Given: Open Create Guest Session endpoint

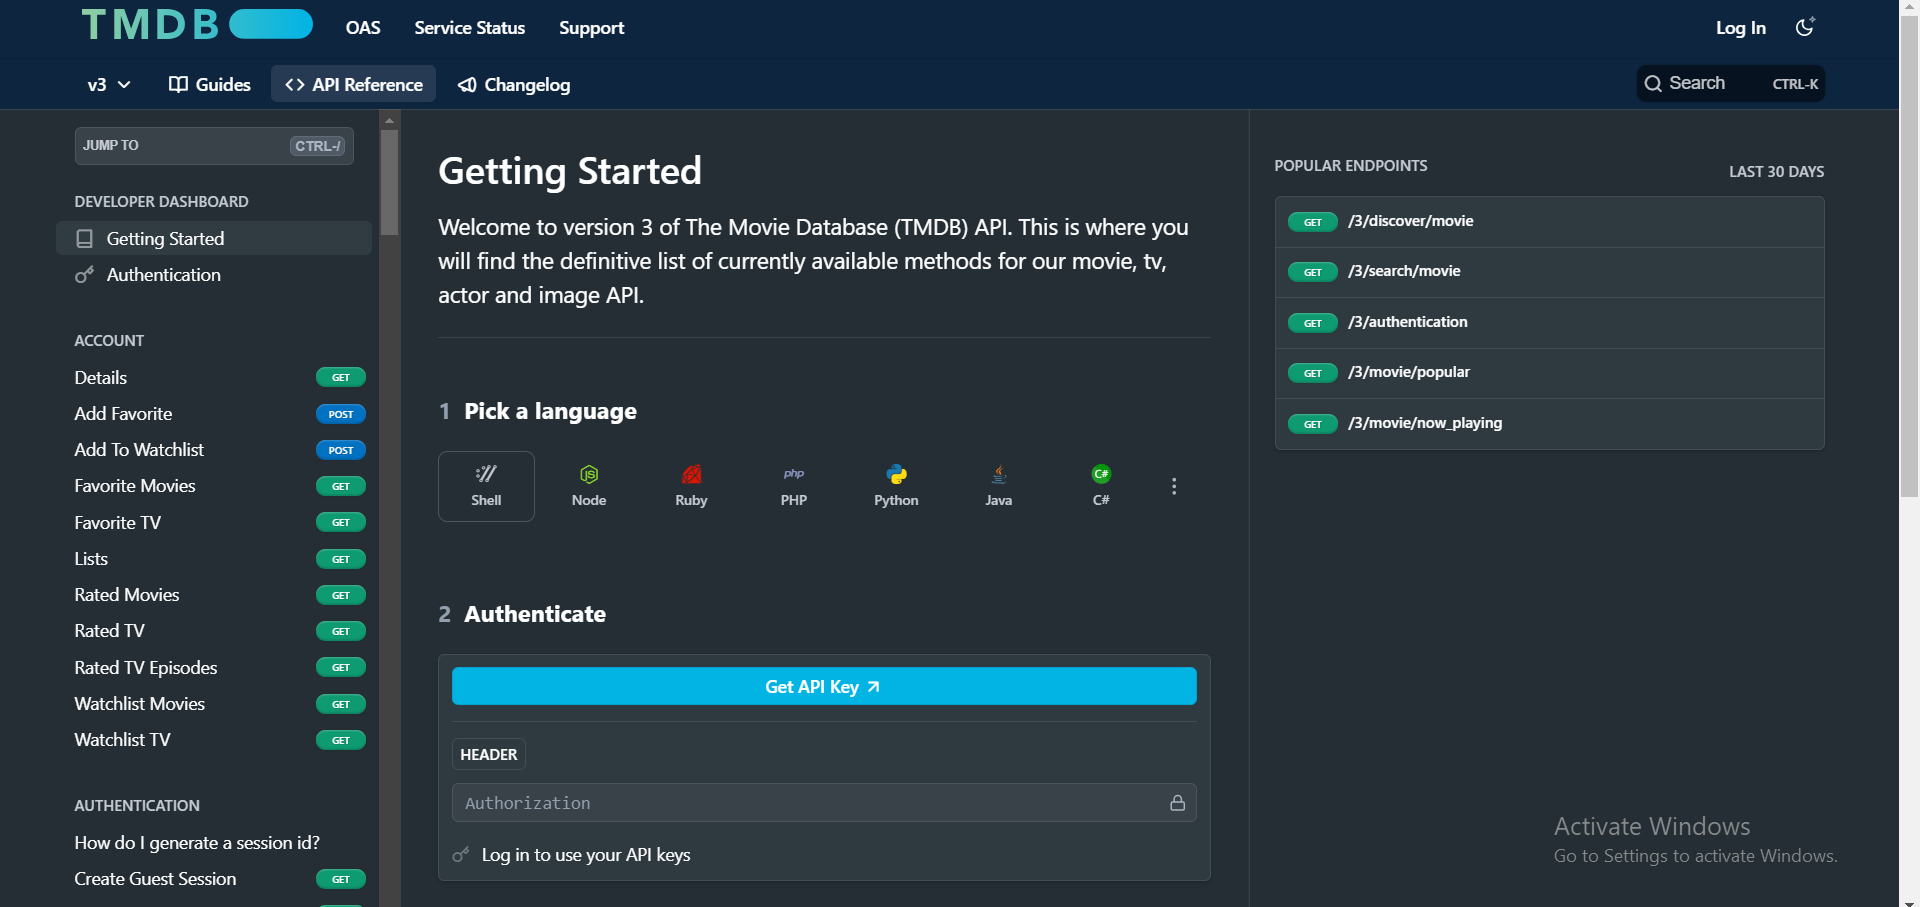Looking at the screenshot, I should click(x=220, y=879).
